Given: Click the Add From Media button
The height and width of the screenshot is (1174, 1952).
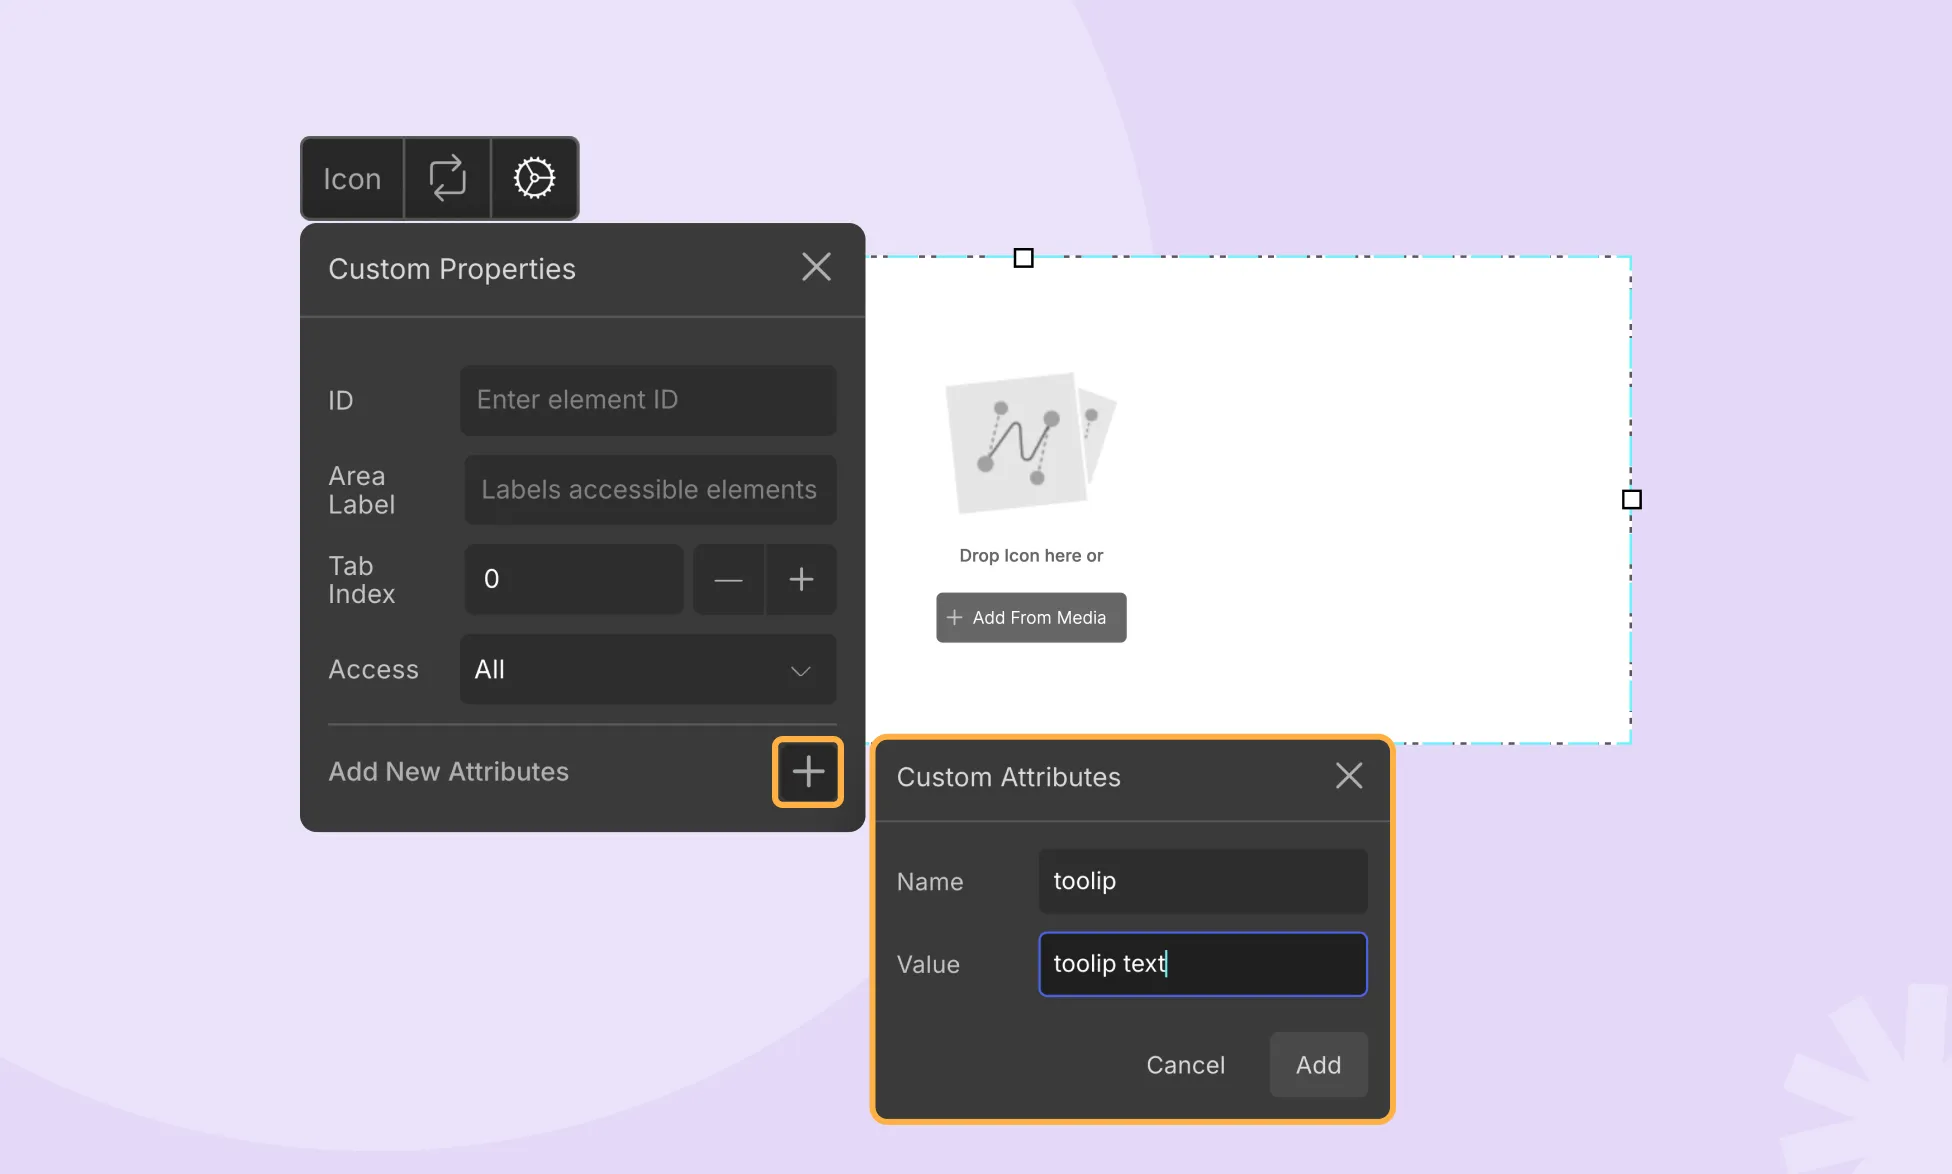Looking at the screenshot, I should click(x=1031, y=618).
